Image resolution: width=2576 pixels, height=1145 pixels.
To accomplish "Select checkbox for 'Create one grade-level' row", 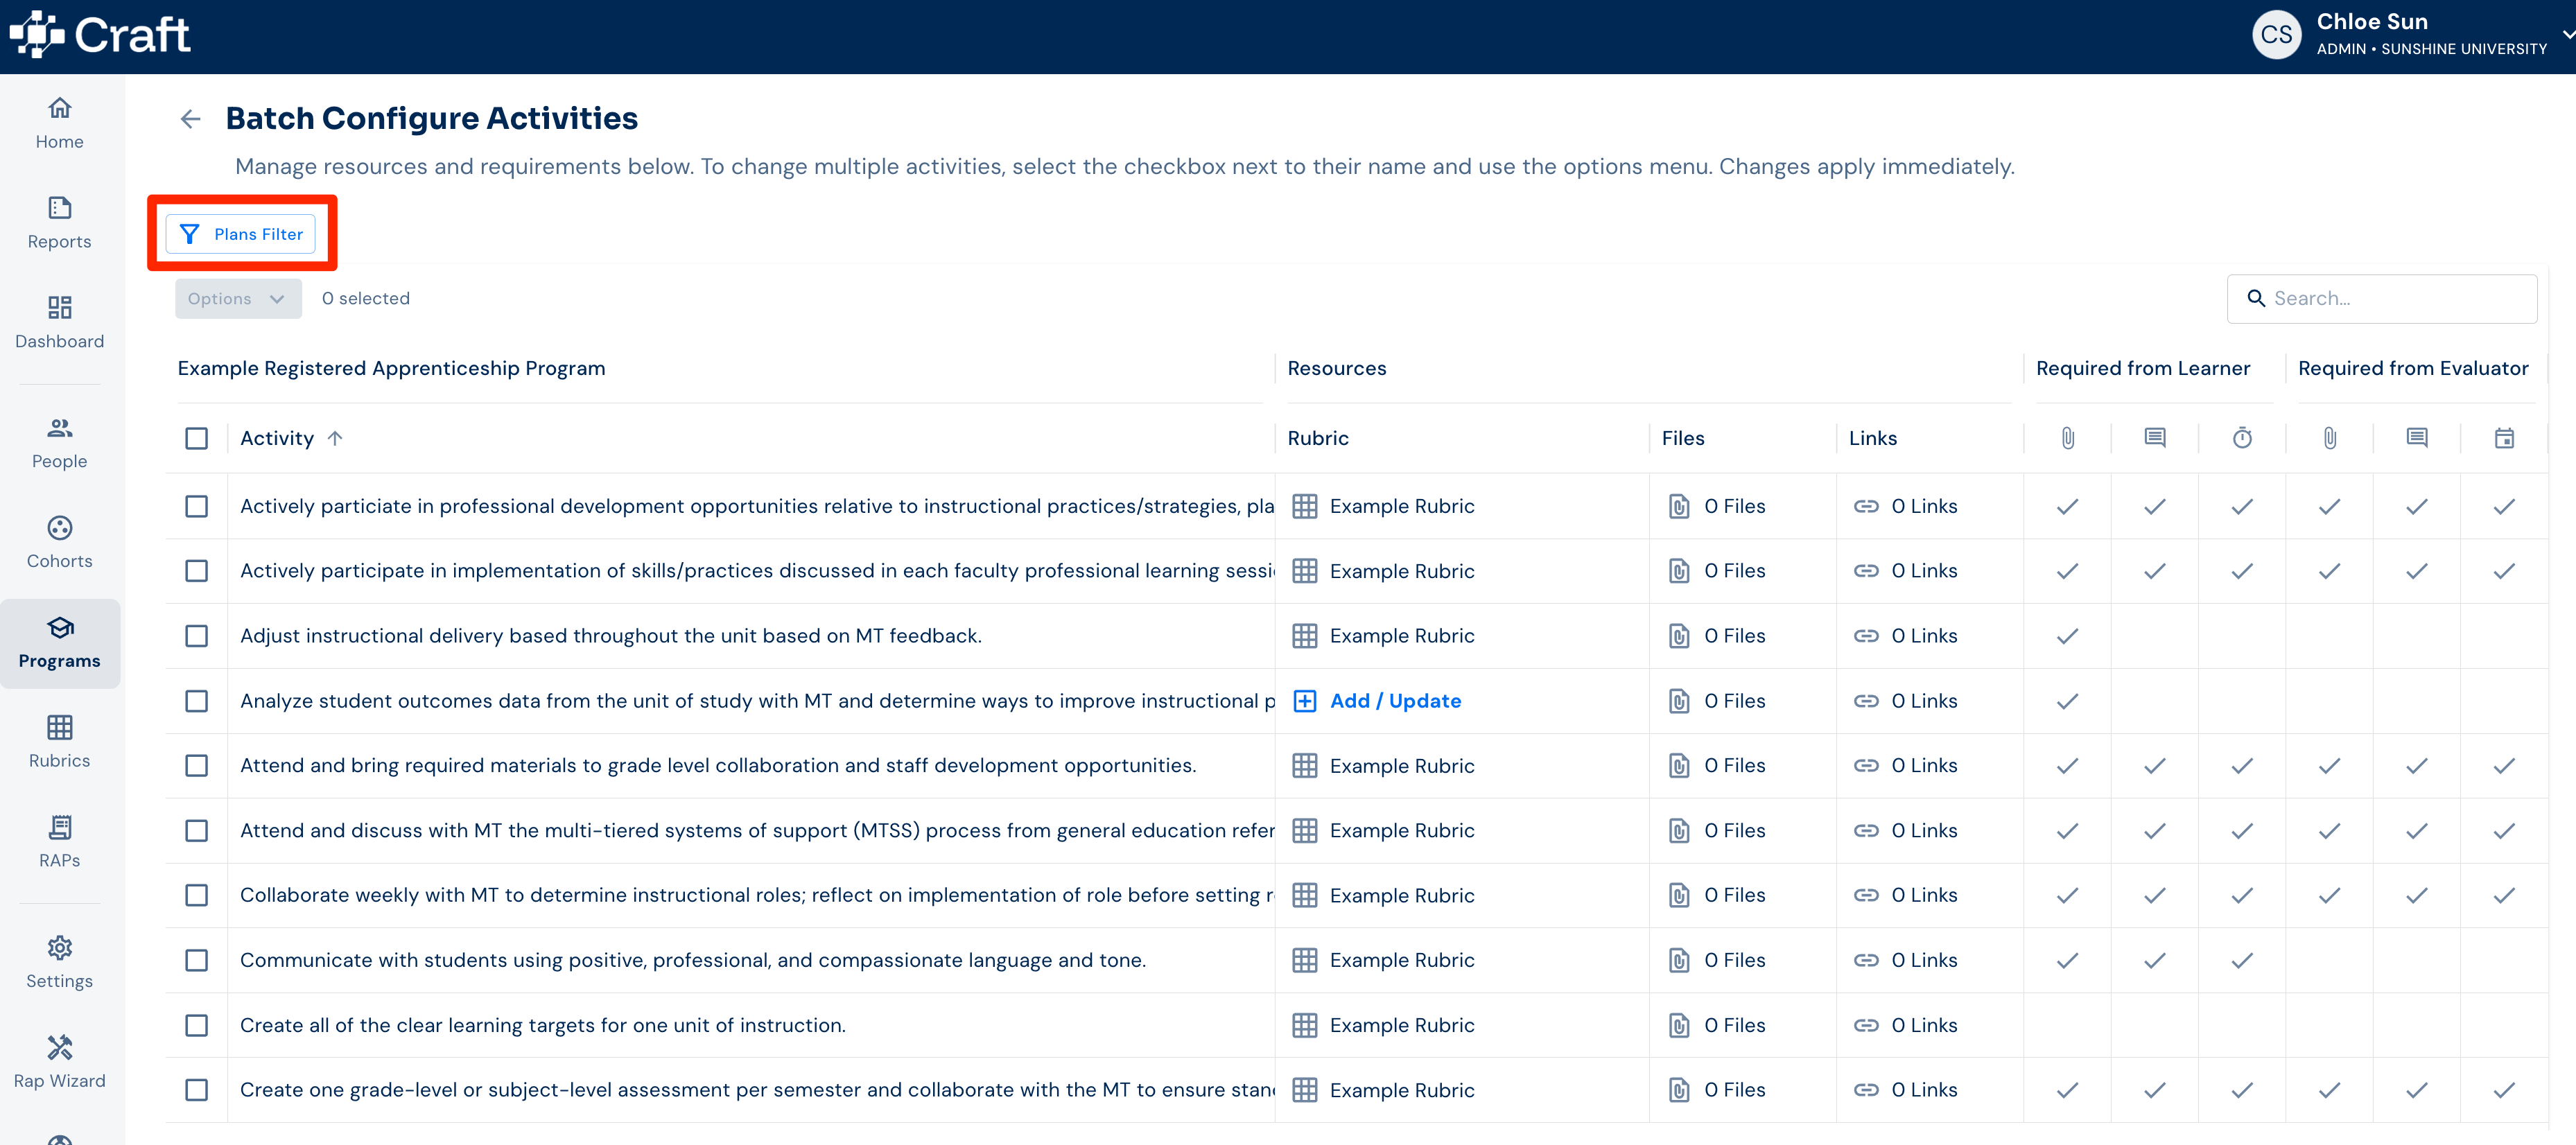I will [x=197, y=1090].
